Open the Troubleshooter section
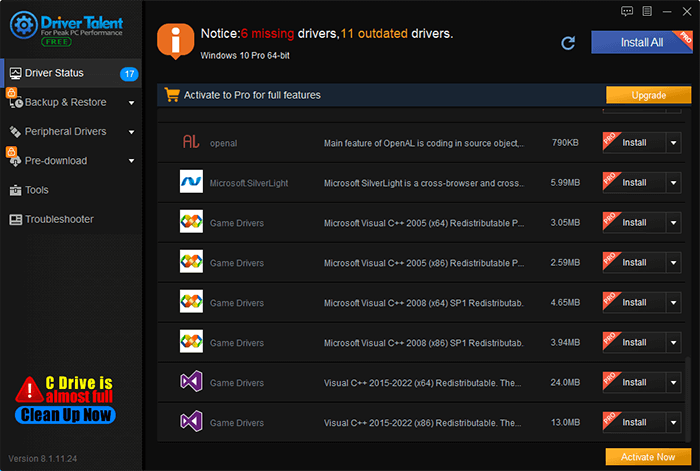 click(x=71, y=219)
